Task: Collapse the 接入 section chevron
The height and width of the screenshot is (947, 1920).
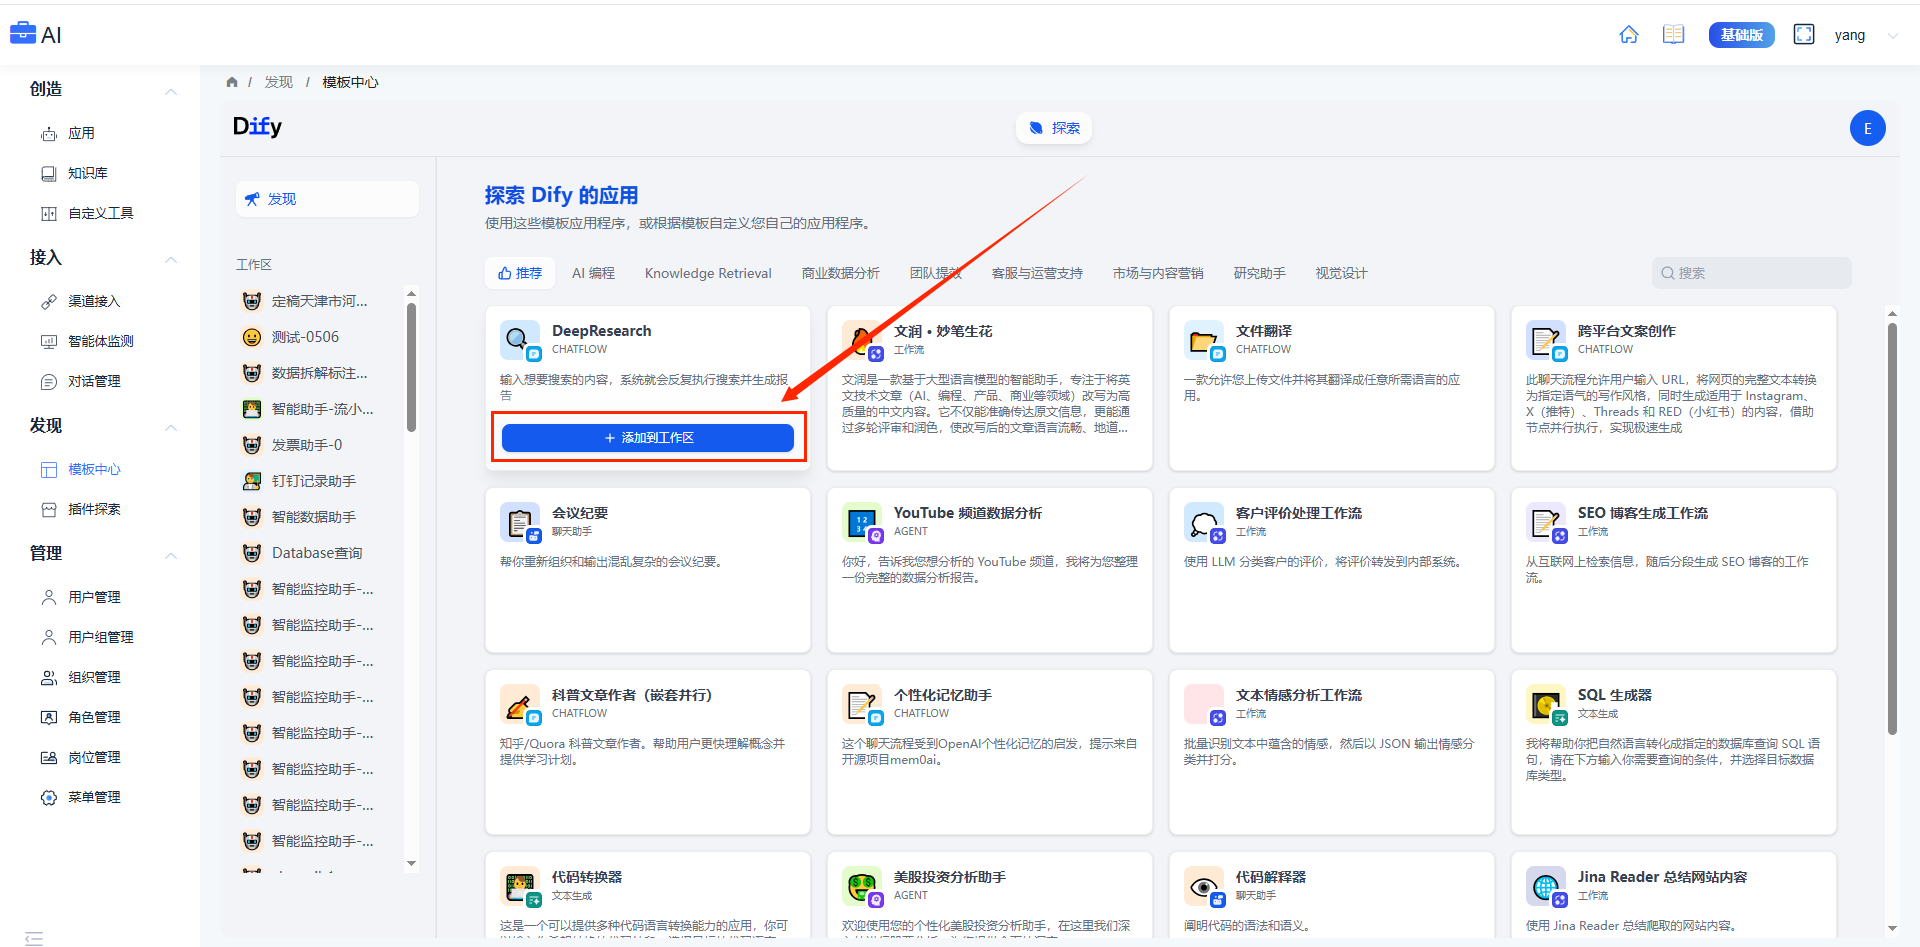Action: pos(171,259)
